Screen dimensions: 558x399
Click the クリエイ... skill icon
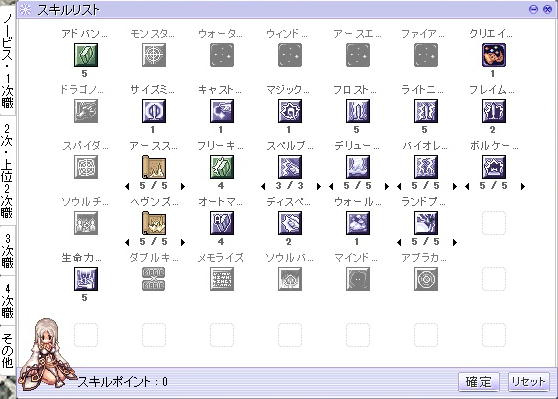[x=494, y=55]
